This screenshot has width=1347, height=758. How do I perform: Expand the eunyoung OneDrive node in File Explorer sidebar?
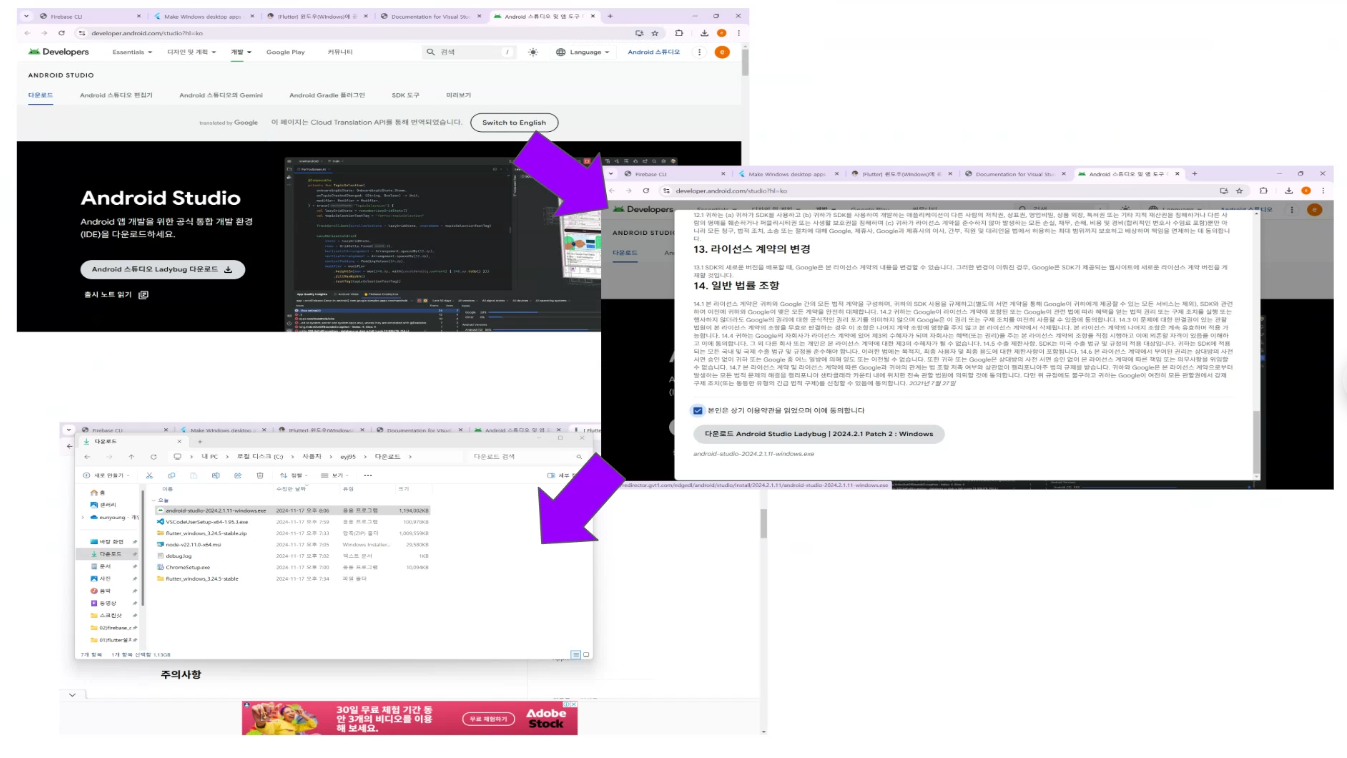point(83,518)
